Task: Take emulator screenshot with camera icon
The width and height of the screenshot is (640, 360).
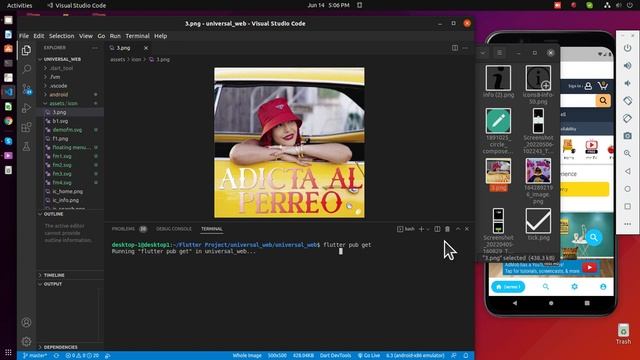Action: point(627,136)
